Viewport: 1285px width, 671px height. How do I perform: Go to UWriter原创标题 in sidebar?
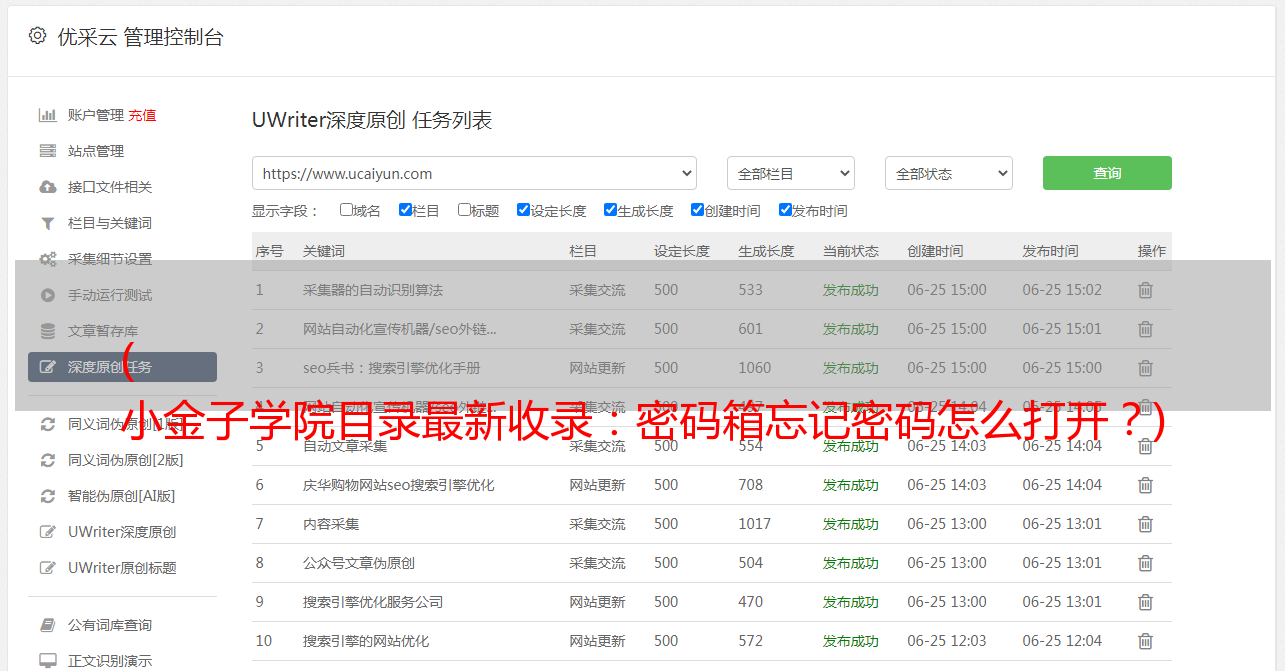[122, 568]
